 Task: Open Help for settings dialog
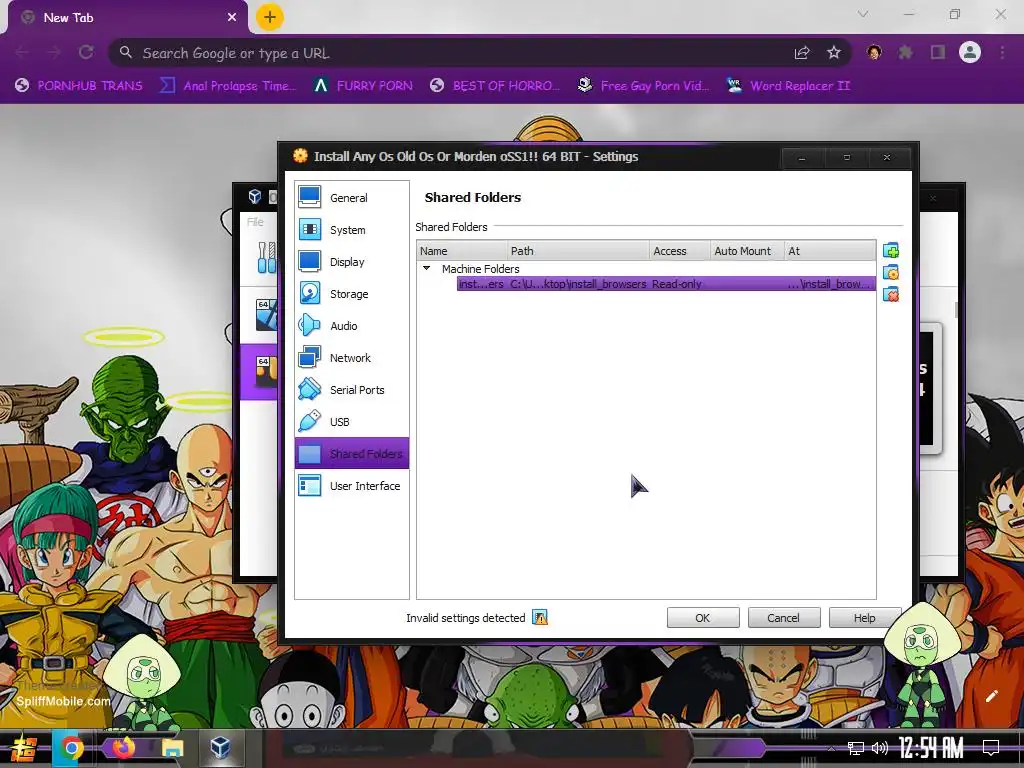(x=864, y=618)
